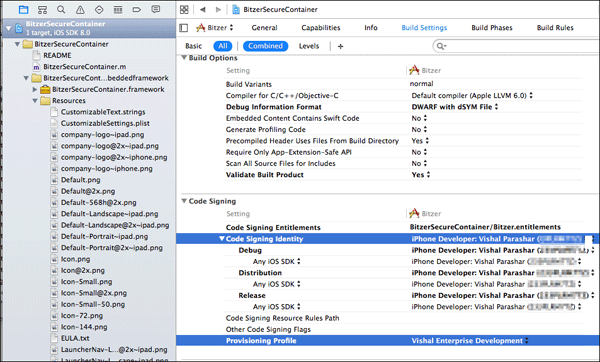Screen dimensions: 600x362
Task: Open the Symbol navigator icon
Action: (x=42, y=10)
